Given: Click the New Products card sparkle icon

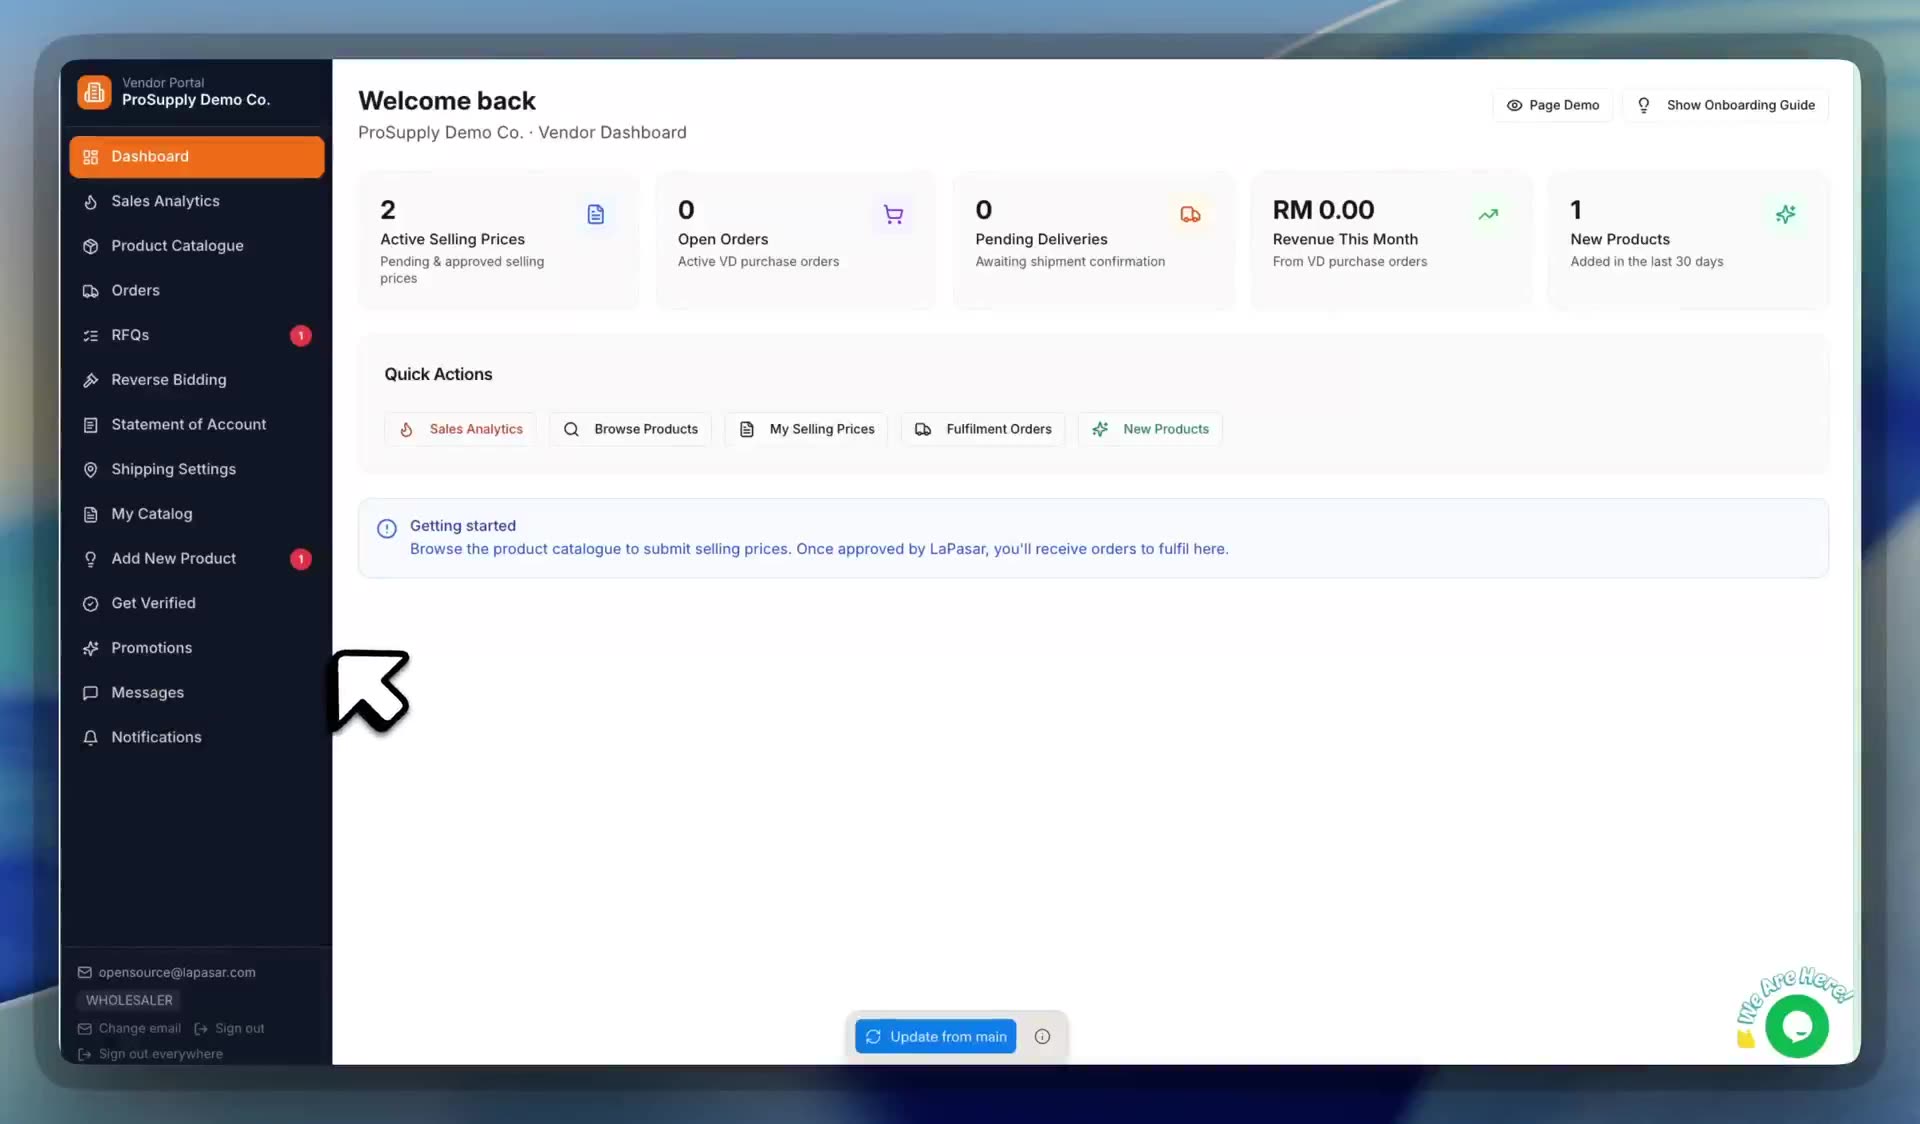Looking at the screenshot, I should [x=1785, y=214].
